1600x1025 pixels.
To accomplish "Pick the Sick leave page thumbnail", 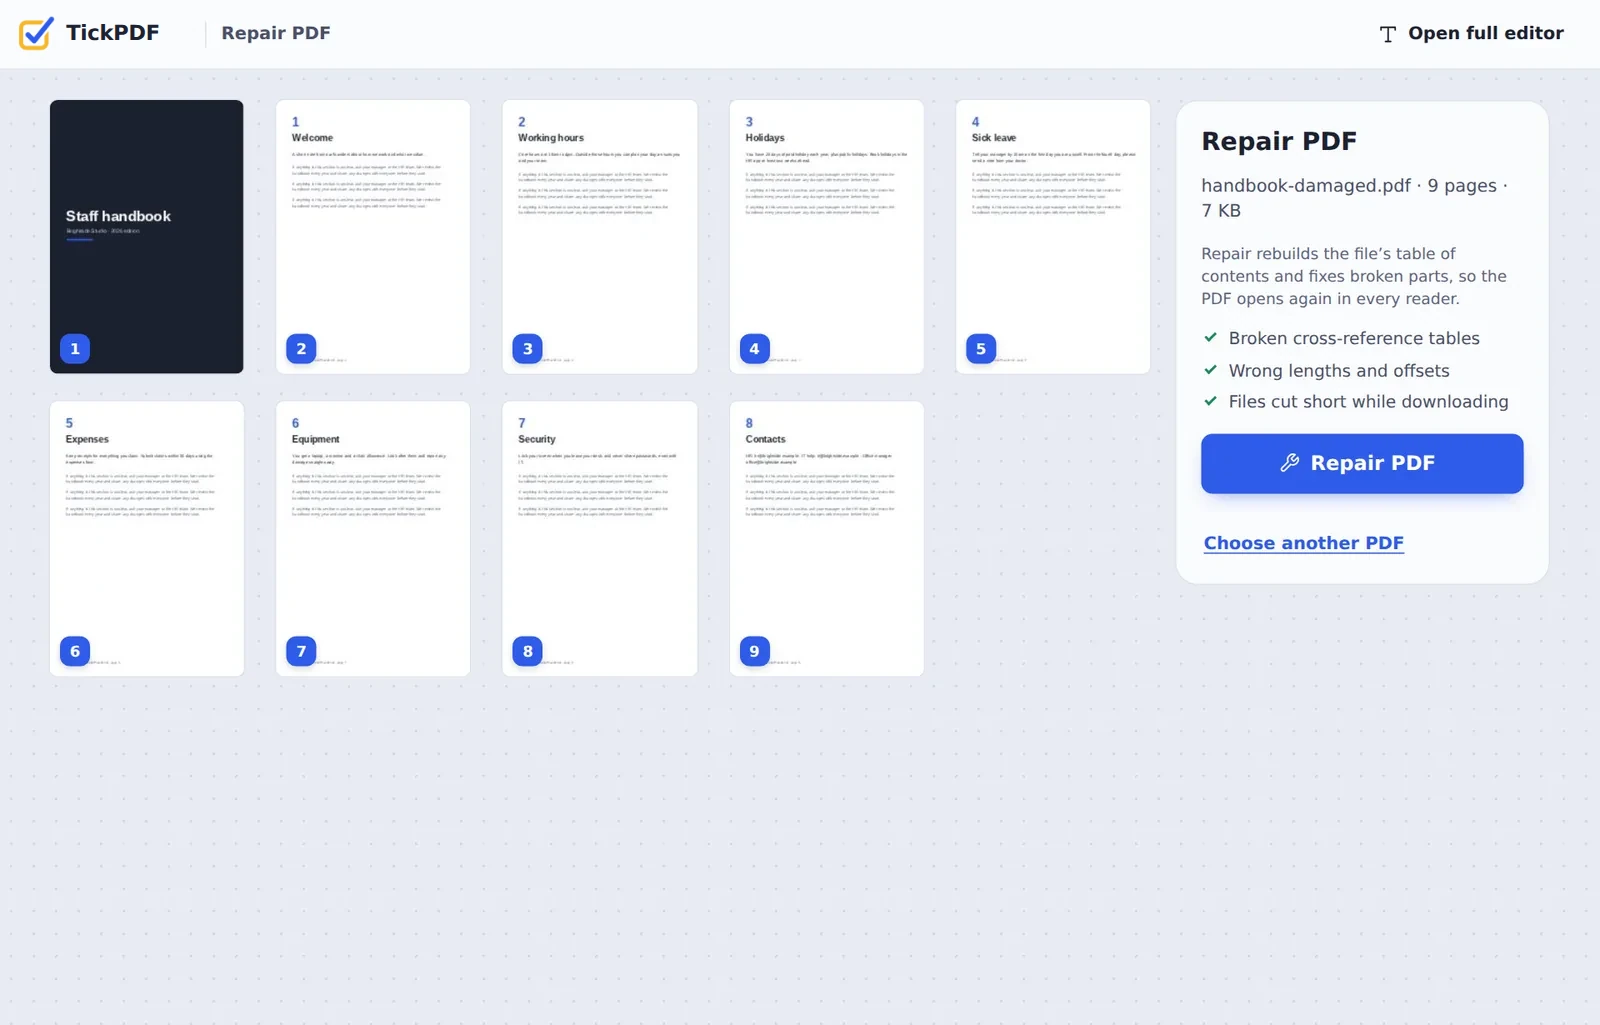I will [x=1053, y=237].
